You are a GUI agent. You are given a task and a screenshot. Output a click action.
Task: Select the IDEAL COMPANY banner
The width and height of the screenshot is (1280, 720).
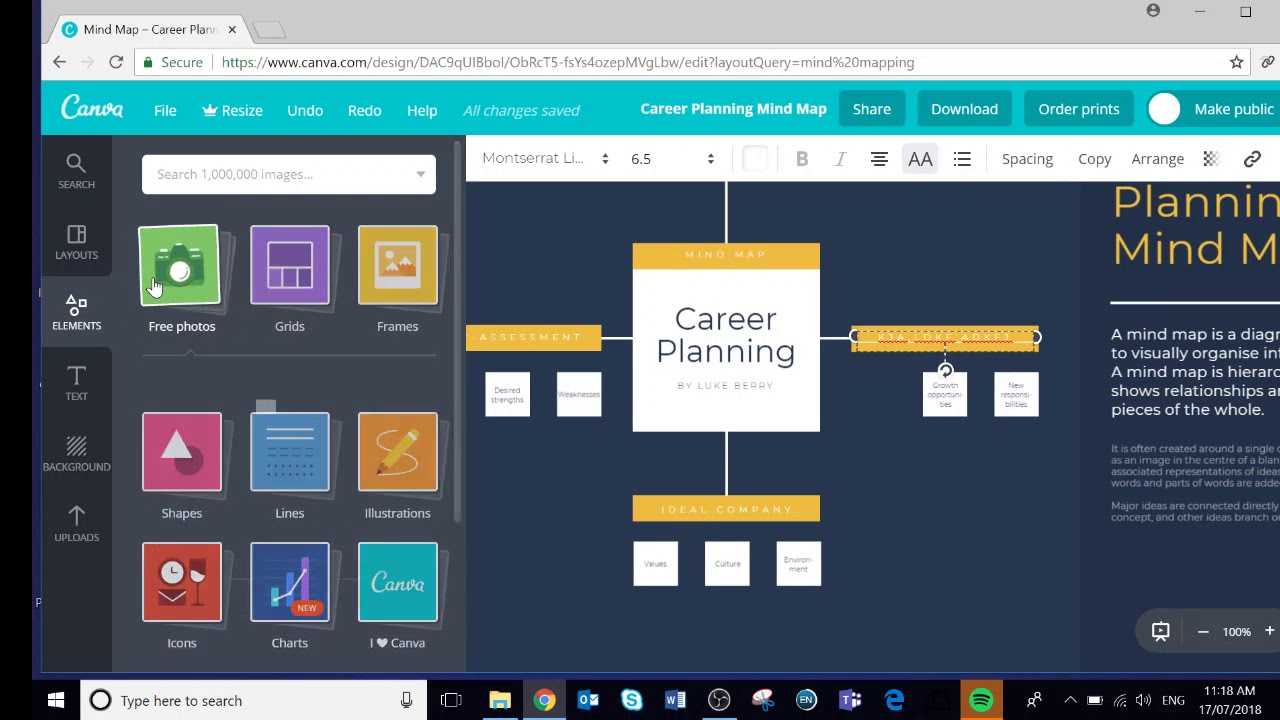[x=726, y=509]
